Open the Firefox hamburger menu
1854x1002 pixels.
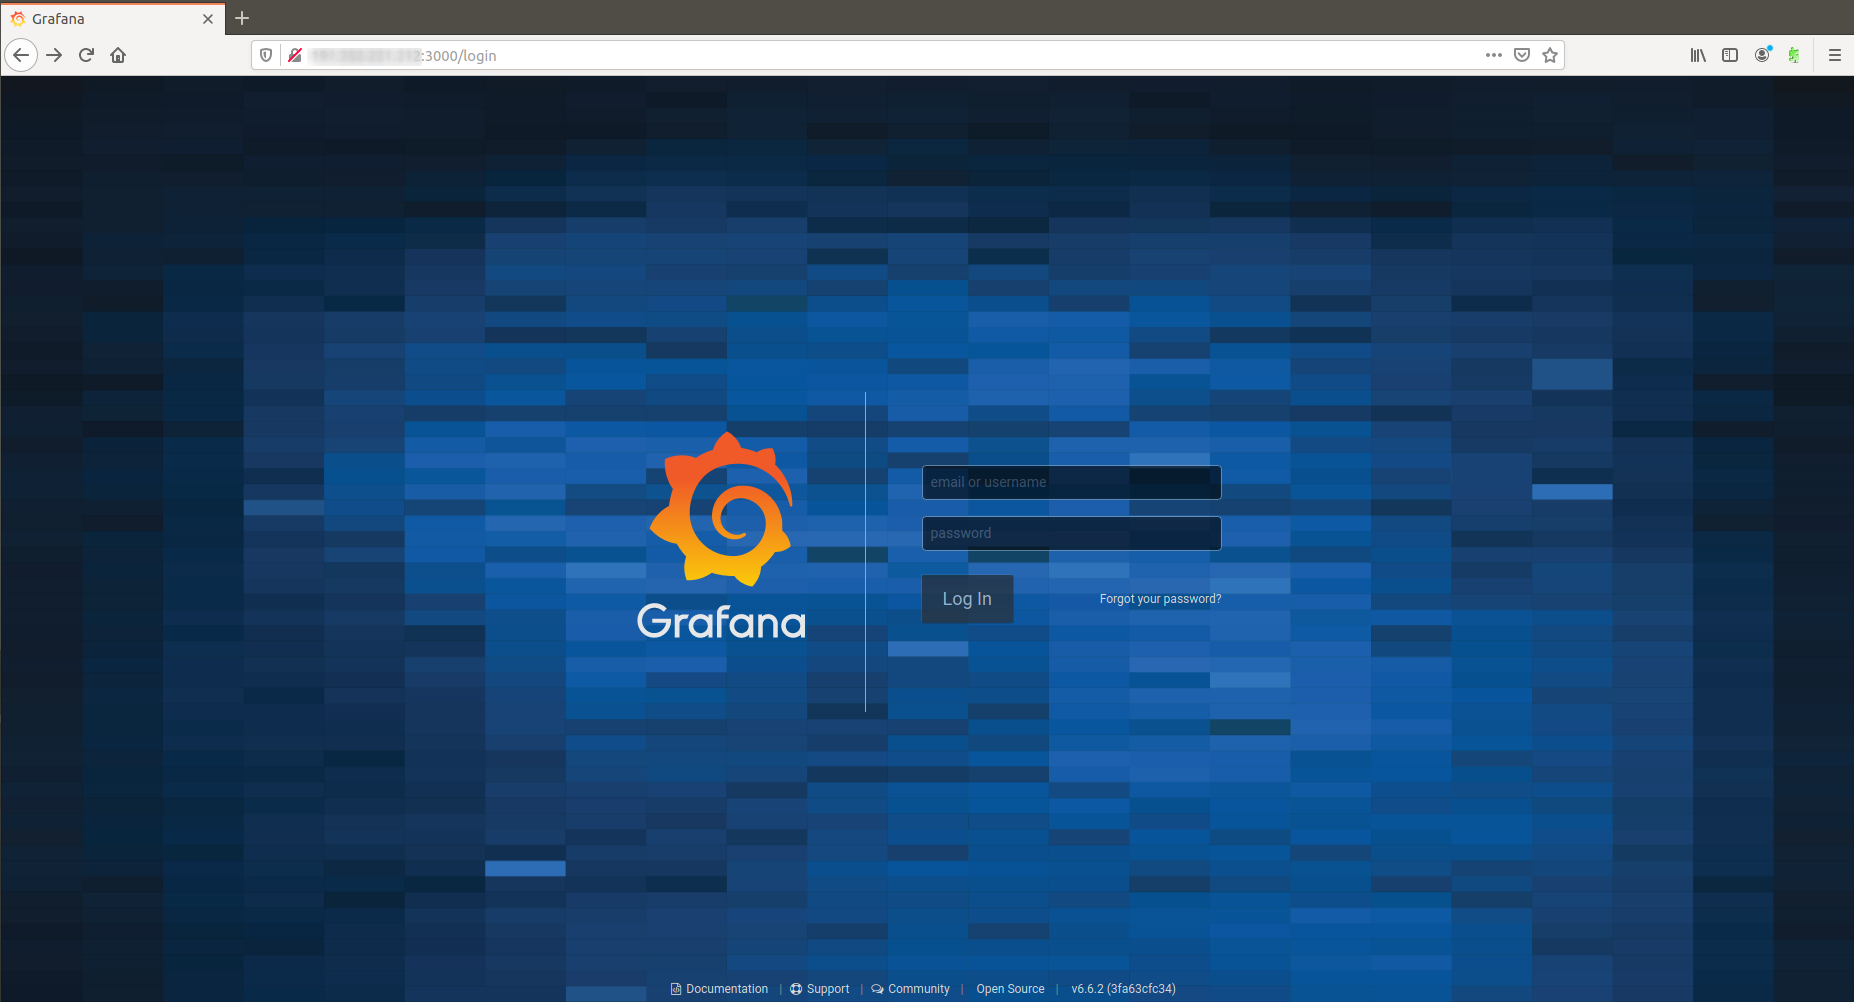coord(1834,55)
